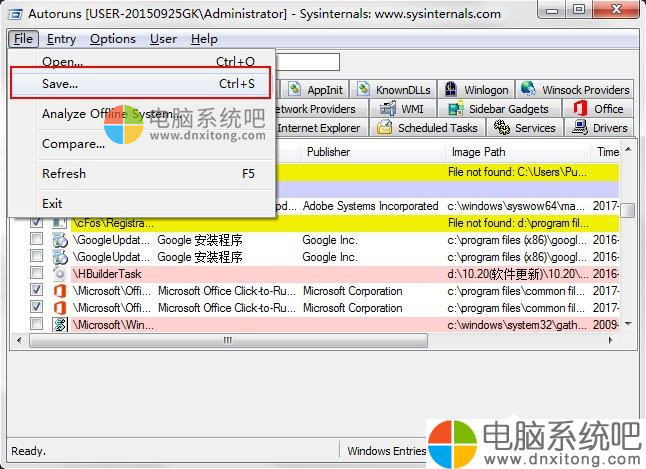Image resolution: width=646 pixels, height=469 pixels.
Task: Click the horizontal scrollbar right arrow
Action: [611, 340]
